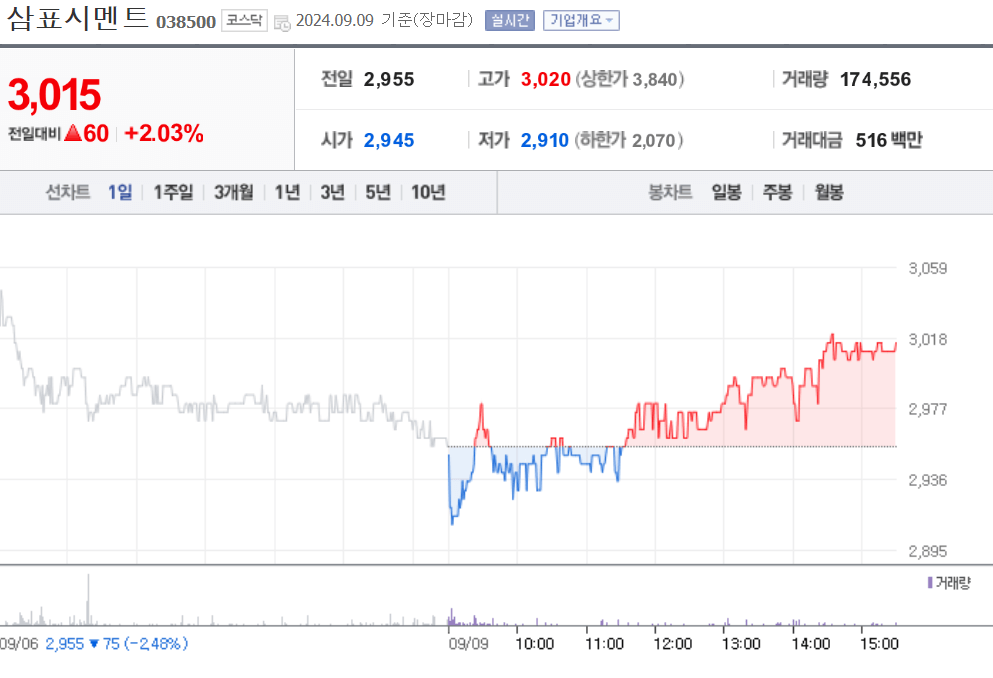Click the current price 3,015
The width and height of the screenshot is (993, 678).
54,94
